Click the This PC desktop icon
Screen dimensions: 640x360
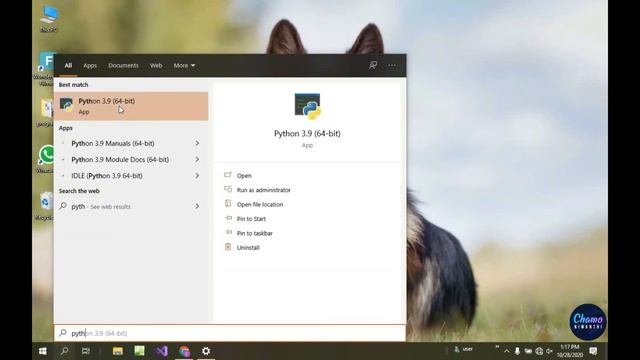click(49, 19)
